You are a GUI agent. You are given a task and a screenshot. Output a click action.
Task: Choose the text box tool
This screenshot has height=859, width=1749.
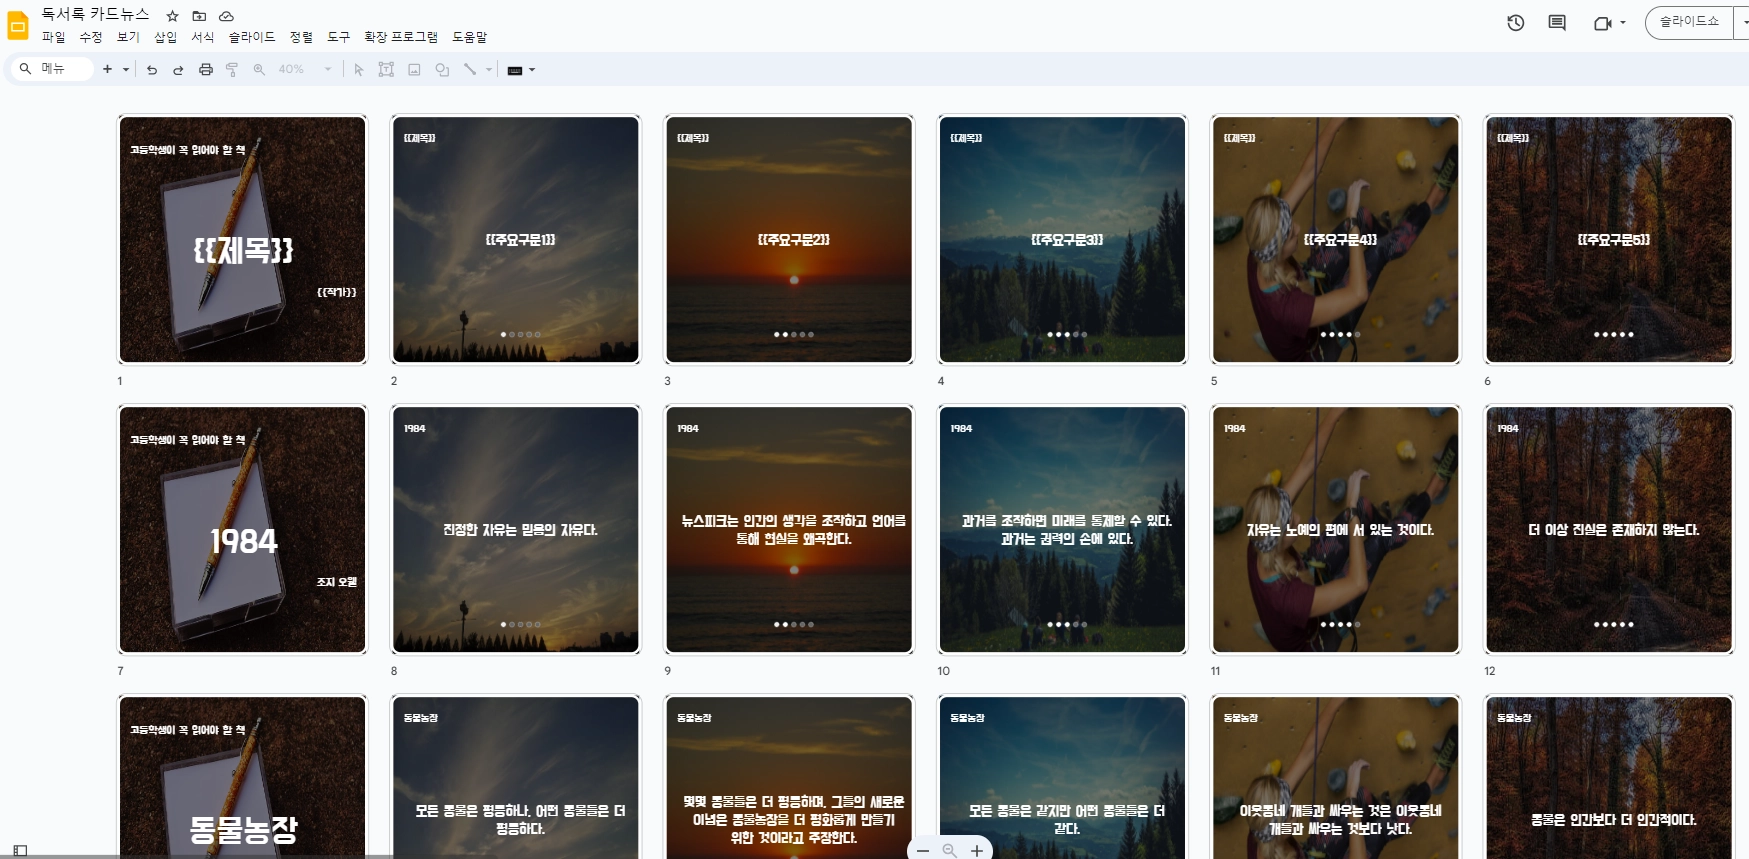pos(386,70)
